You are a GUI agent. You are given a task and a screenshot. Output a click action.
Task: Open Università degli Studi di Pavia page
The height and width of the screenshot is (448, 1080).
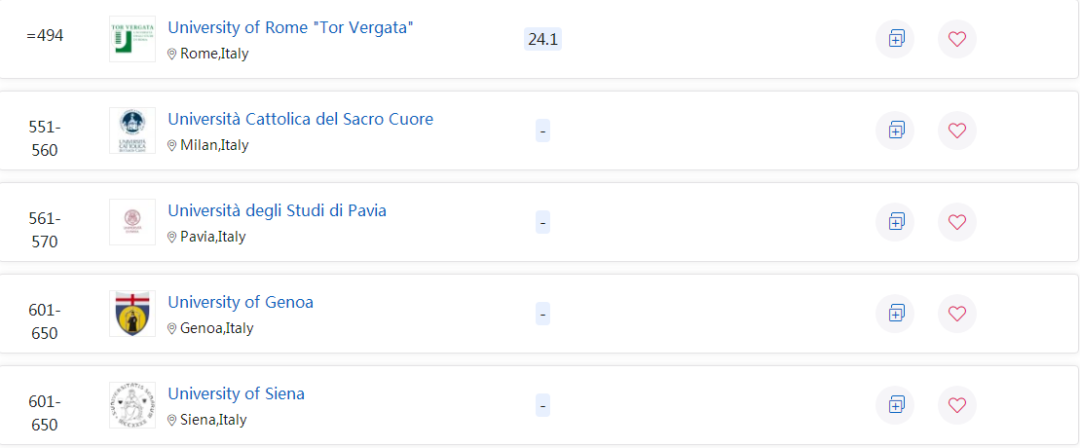[x=277, y=211]
